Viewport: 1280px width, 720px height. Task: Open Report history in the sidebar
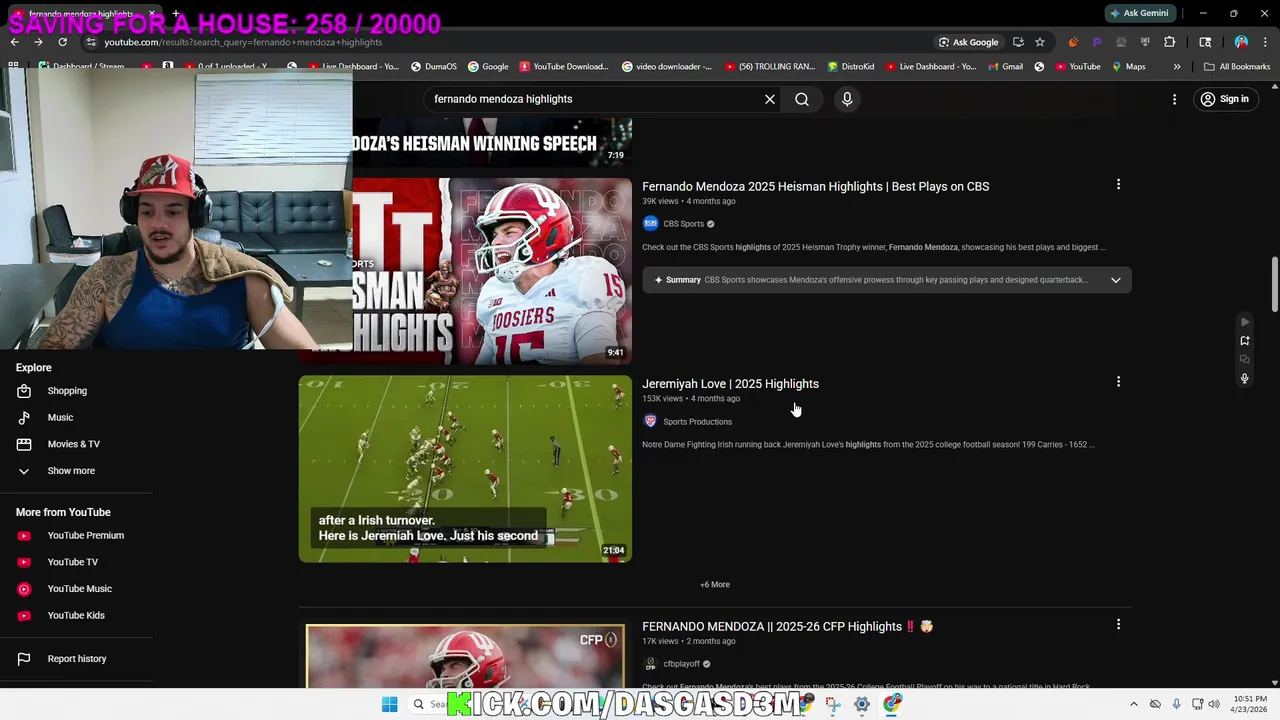point(76,659)
